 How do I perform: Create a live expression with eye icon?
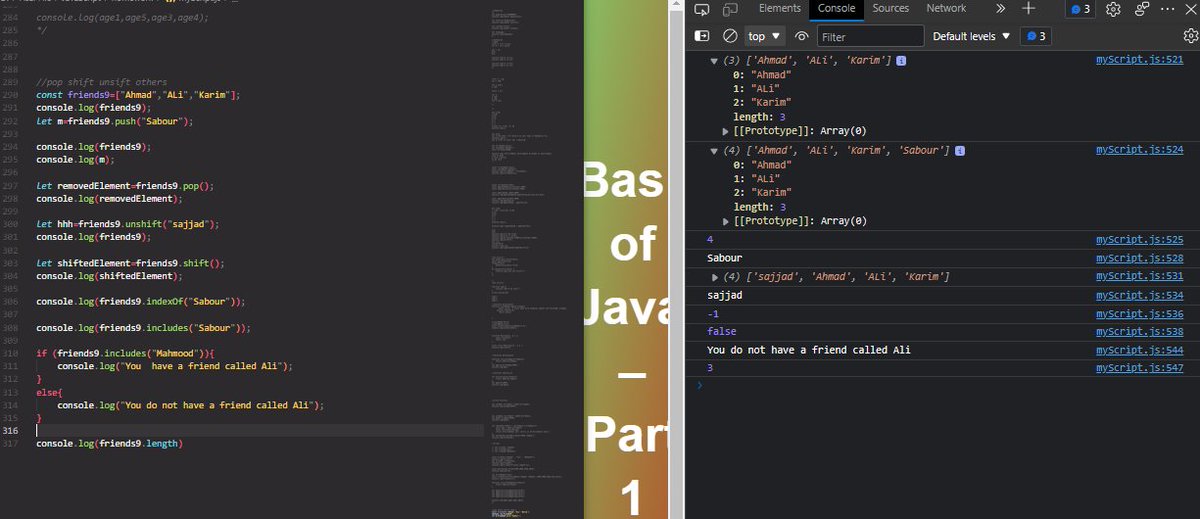pyautogui.click(x=802, y=36)
